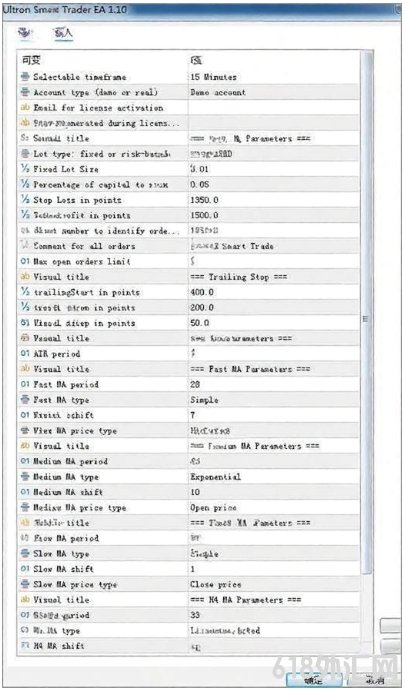
Task: Click the icon beside H4 MA shift
Action: (x=25, y=646)
